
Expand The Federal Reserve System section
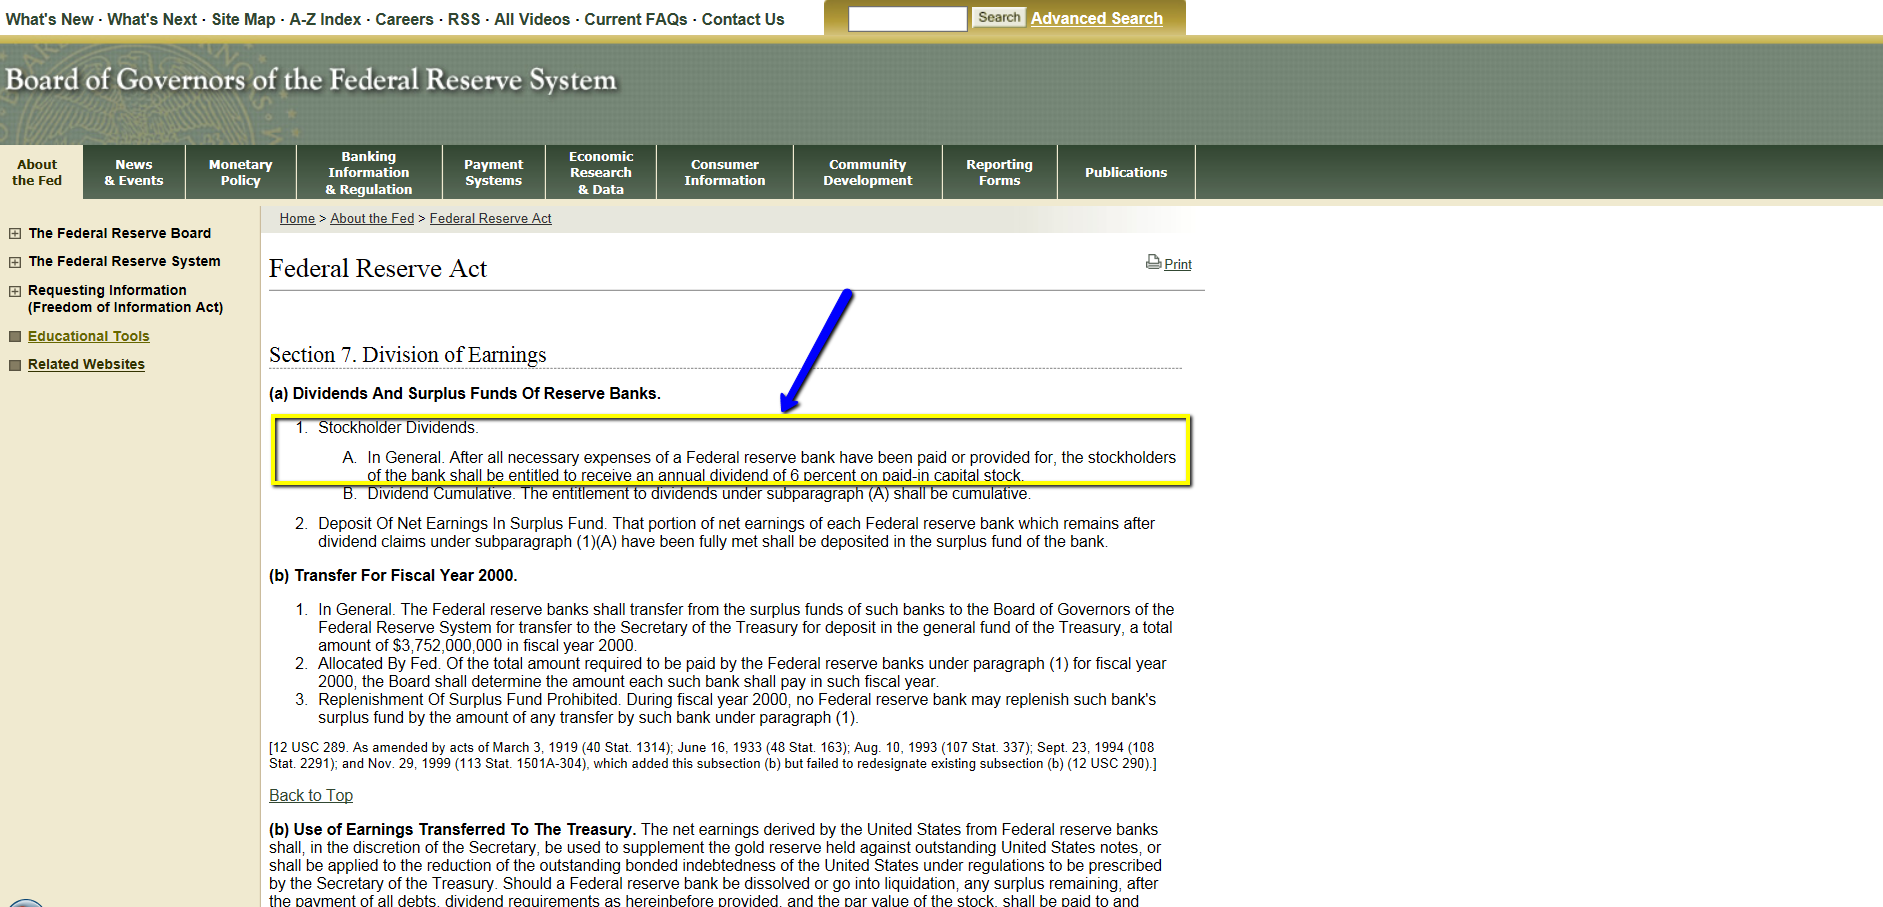click(15, 262)
